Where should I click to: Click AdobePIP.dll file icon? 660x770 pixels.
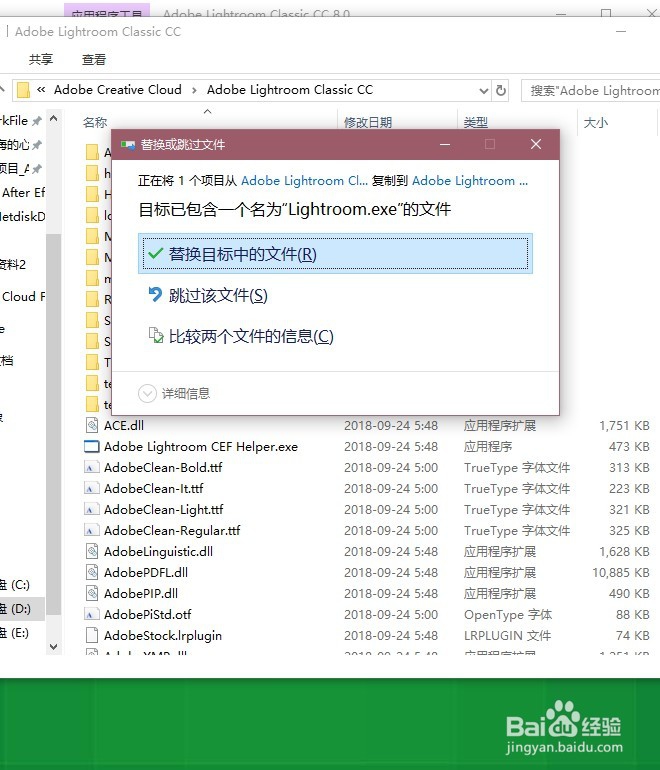point(92,594)
